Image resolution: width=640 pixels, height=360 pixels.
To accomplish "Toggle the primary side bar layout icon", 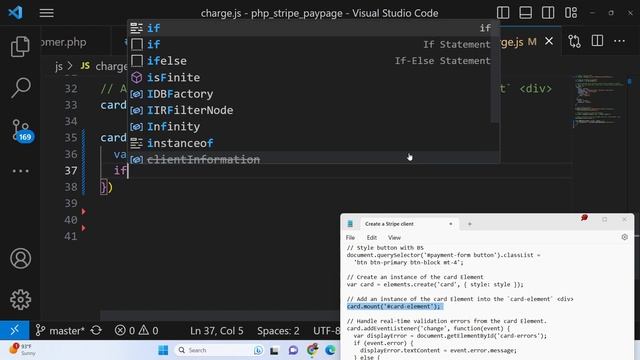I will point(503,13).
